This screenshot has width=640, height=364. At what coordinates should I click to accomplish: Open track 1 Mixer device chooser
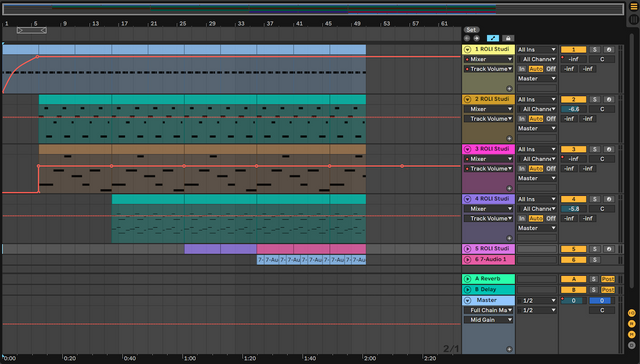(x=488, y=59)
